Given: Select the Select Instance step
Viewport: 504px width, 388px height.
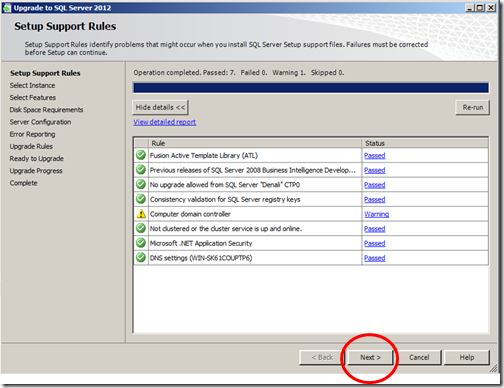Looking at the screenshot, I should 32,86.
